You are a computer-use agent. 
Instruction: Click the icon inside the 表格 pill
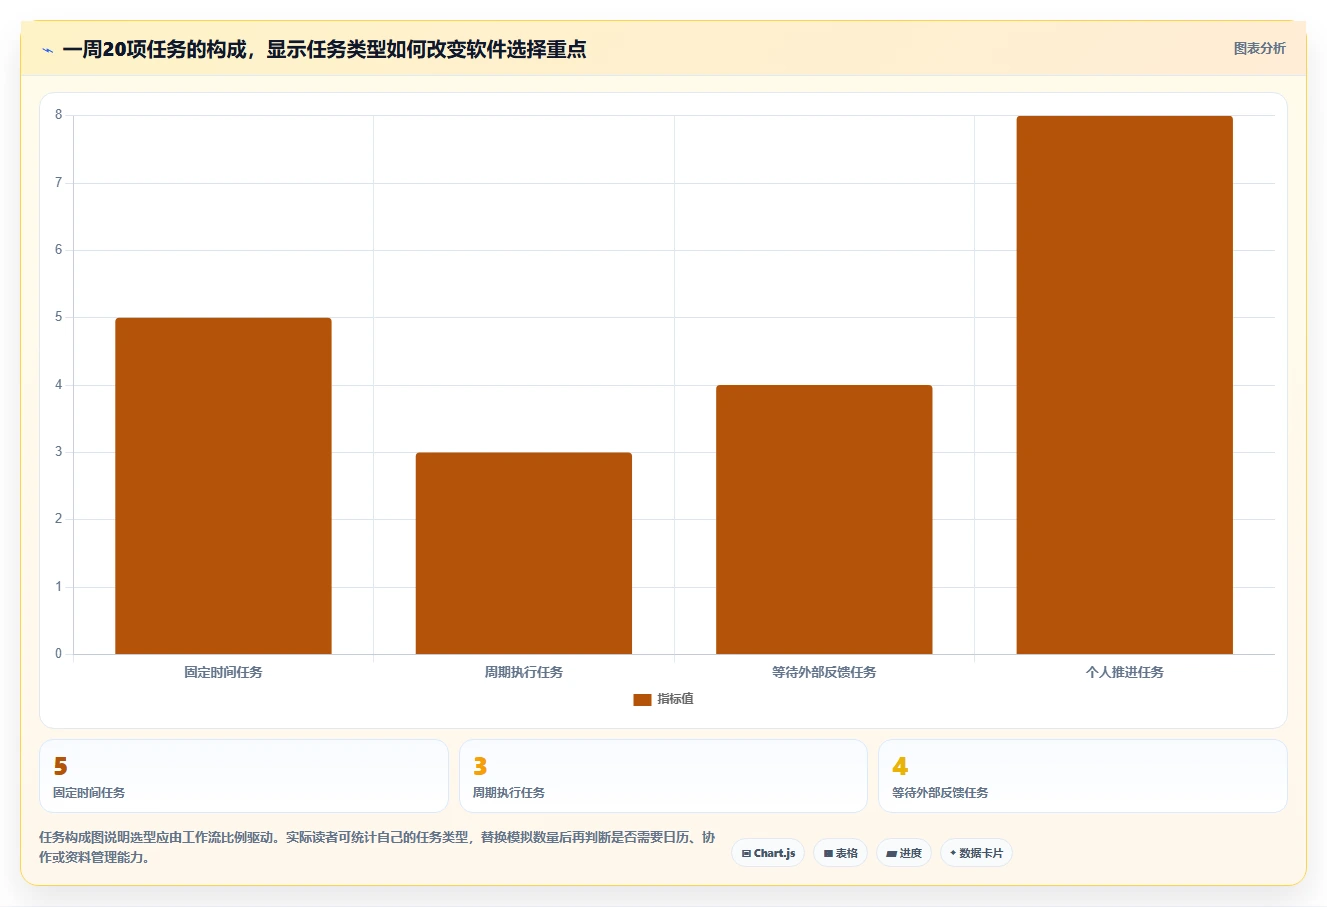click(x=828, y=854)
